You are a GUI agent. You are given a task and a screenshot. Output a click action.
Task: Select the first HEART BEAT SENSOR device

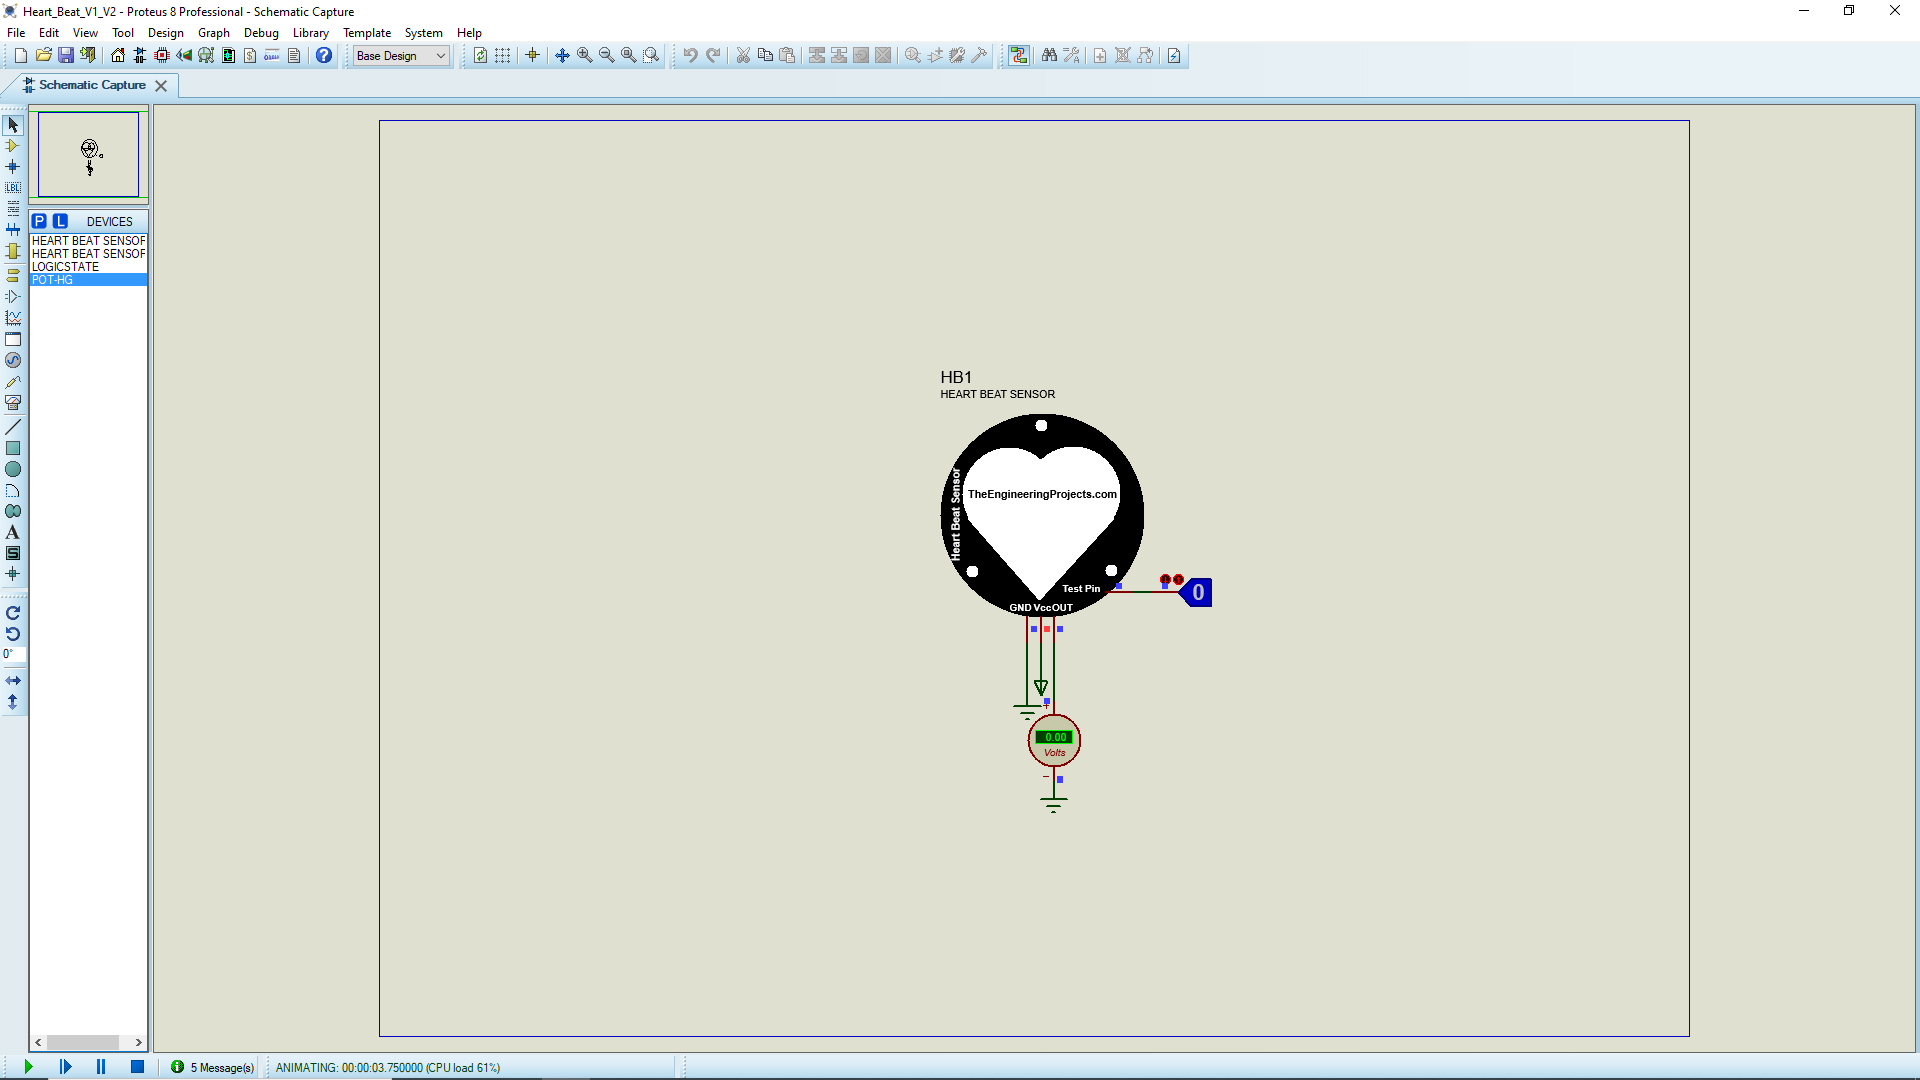[x=89, y=241]
